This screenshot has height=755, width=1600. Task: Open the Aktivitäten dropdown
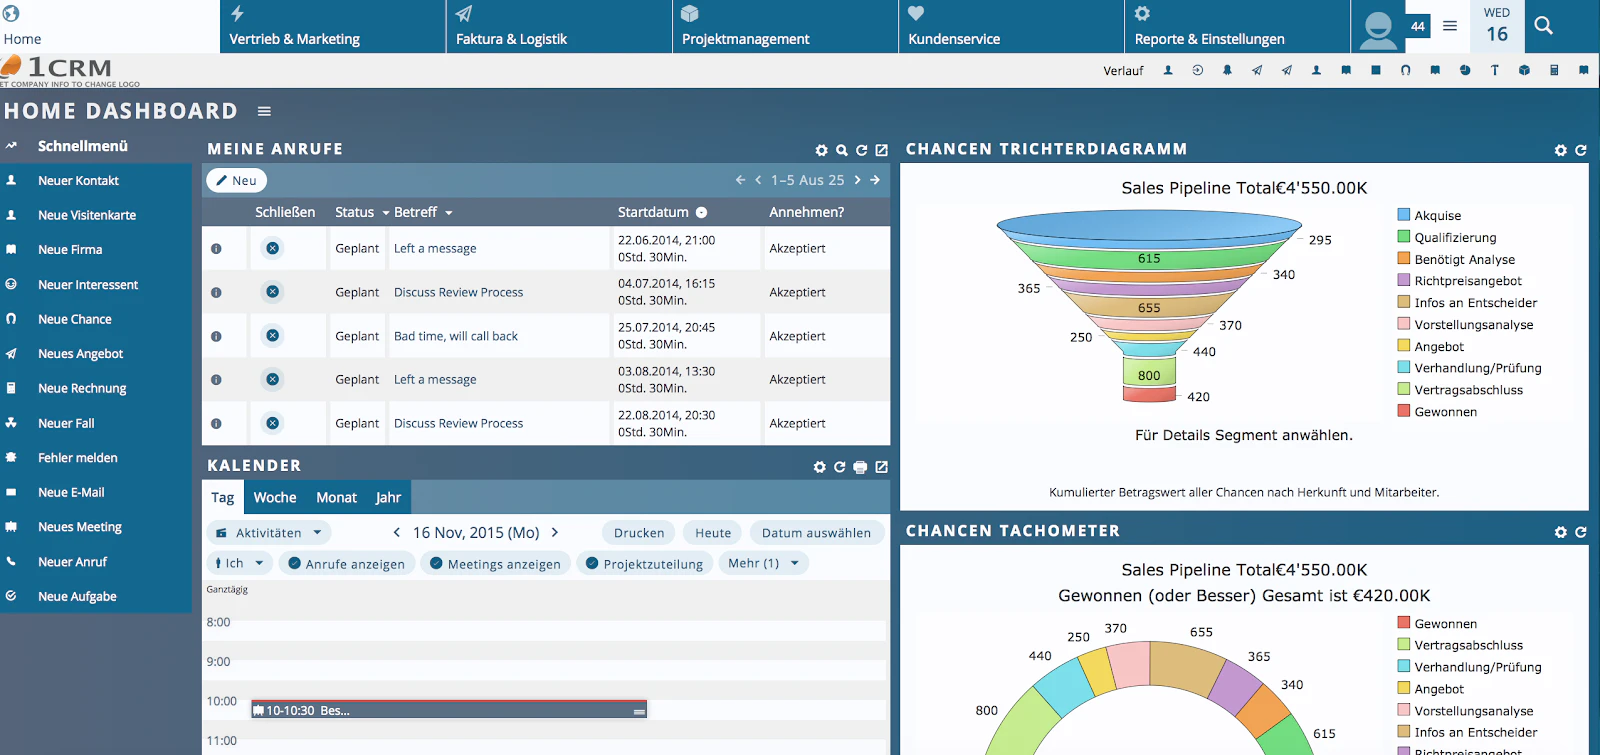pos(269,533)
